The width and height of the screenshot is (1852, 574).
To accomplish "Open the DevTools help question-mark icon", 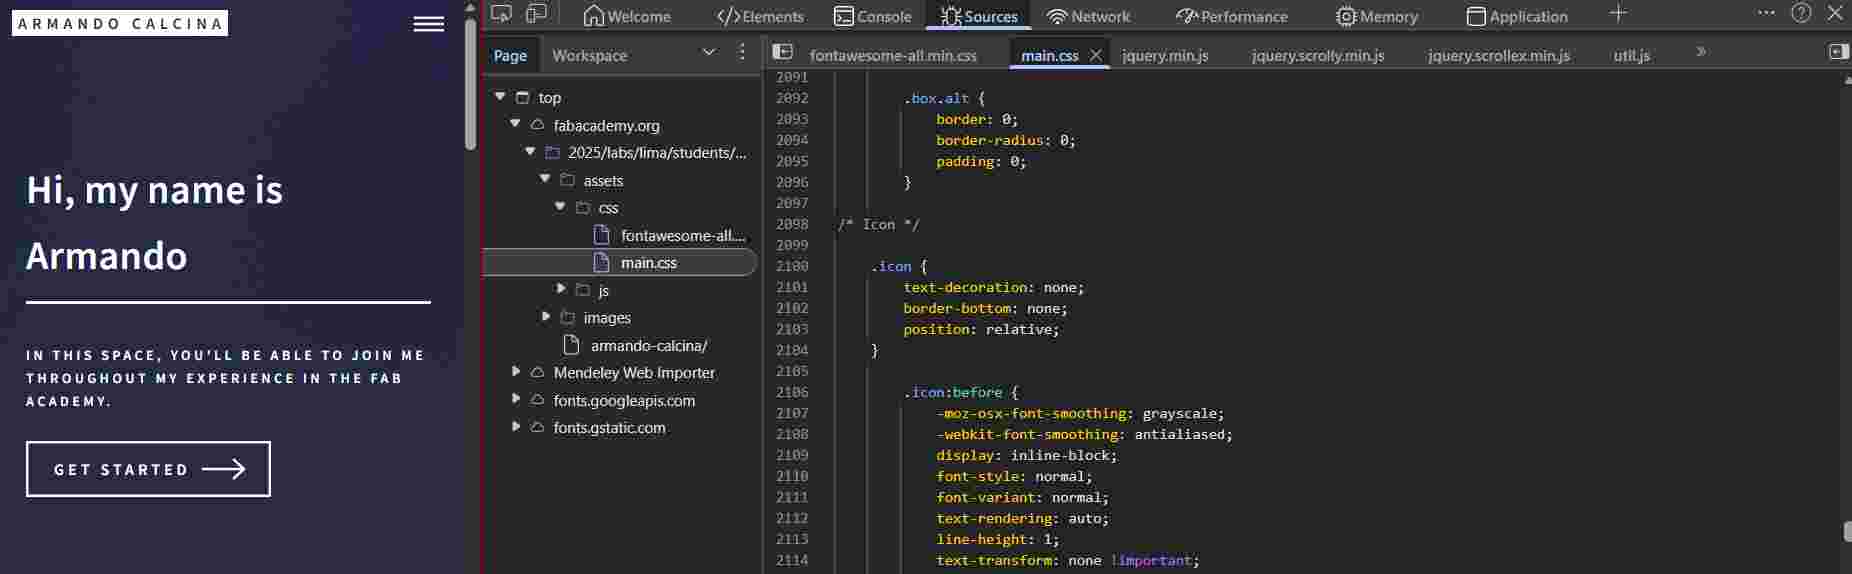I will click(1801, 13).
